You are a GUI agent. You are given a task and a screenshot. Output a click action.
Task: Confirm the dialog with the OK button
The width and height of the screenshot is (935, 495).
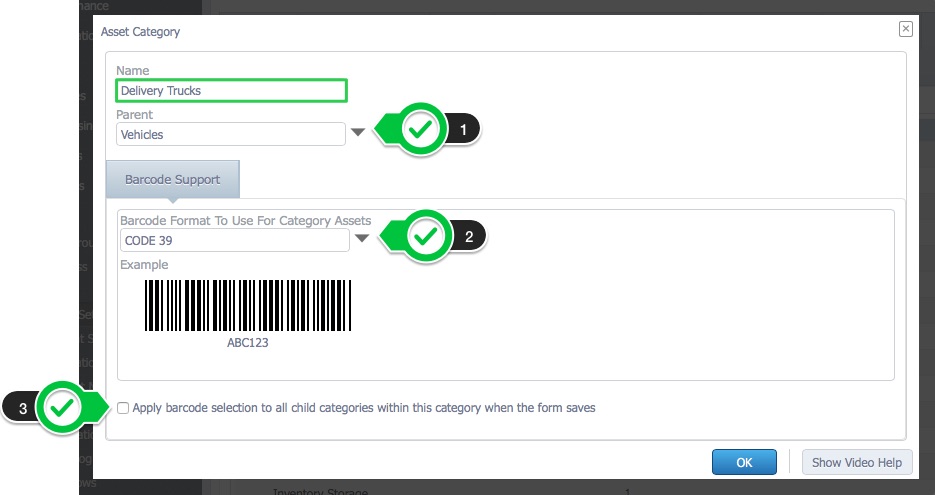(x=744, y=462)
